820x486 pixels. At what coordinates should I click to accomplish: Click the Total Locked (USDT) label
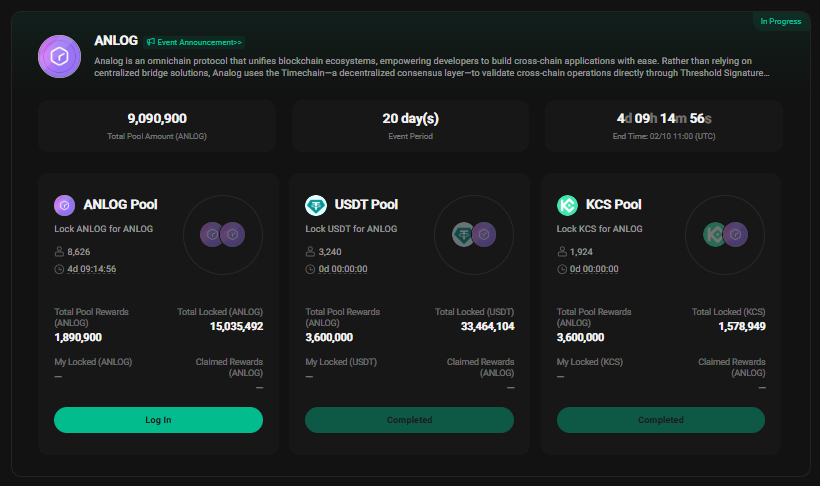474,312
